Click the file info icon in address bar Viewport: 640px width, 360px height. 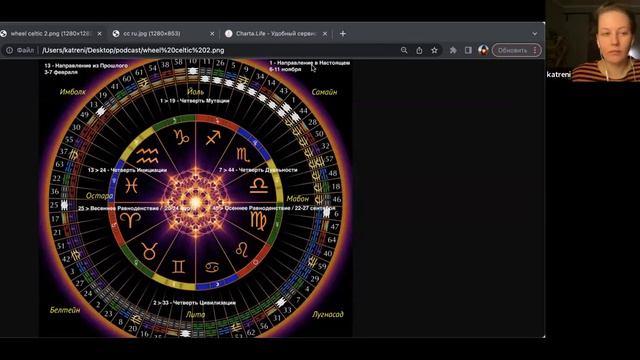pos(9,50)
